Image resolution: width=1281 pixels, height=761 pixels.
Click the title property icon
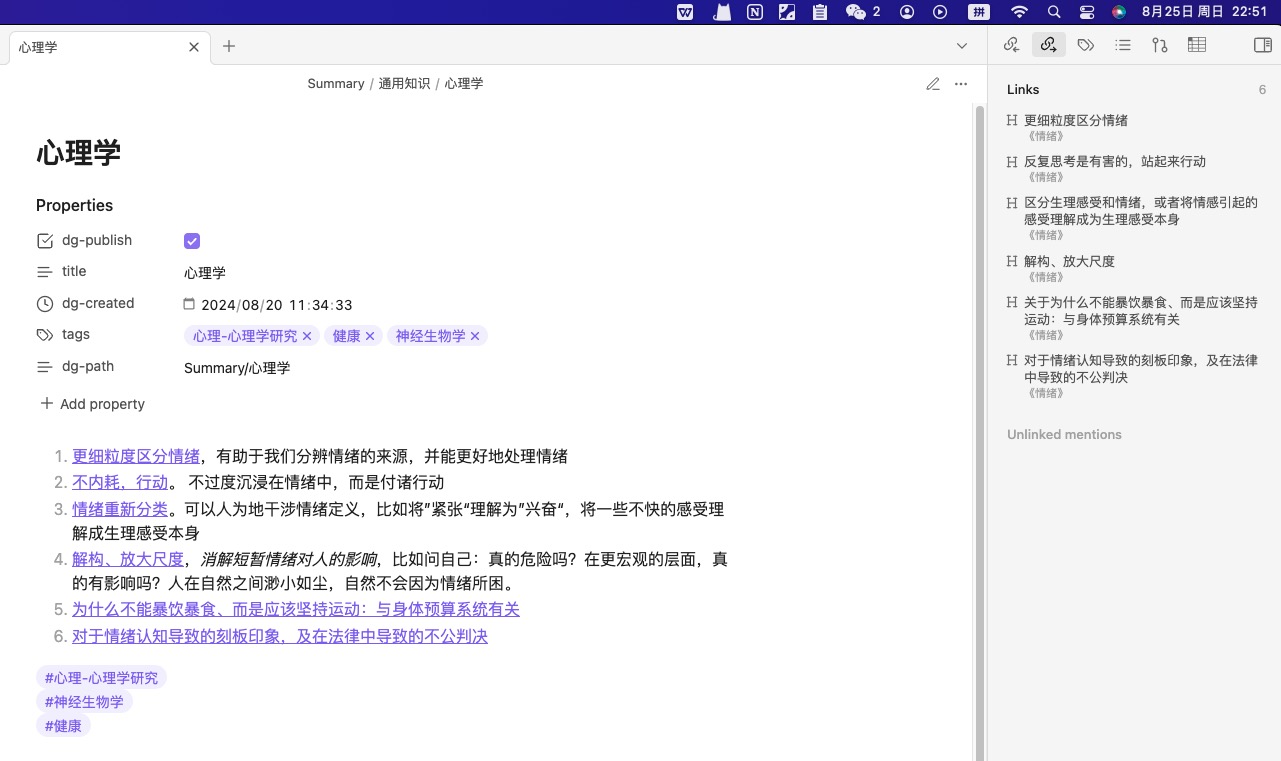[45, 272]
